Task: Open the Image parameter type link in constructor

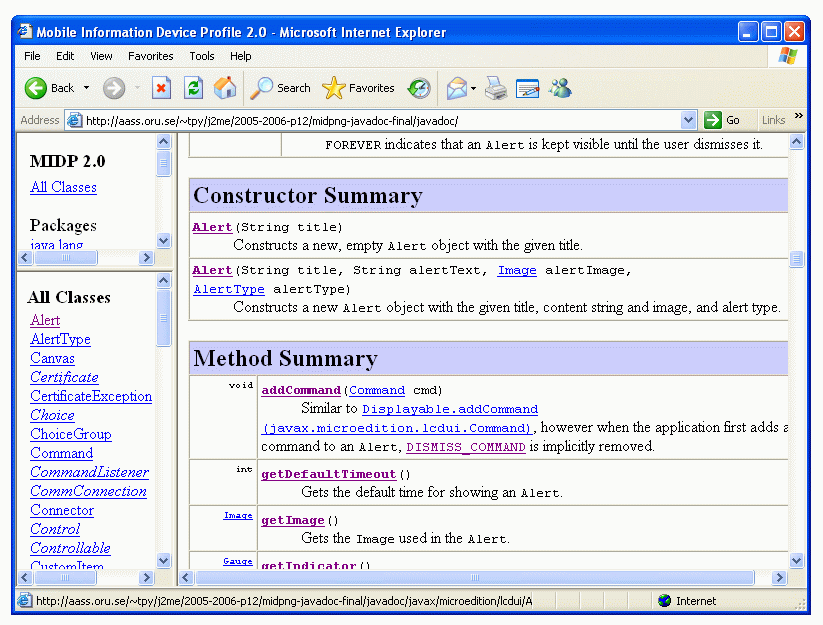Action: pos(517,270)
